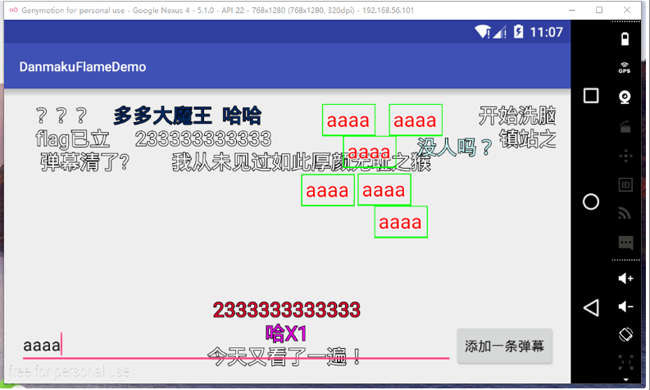The height and width of the screenshot is (390, 650).
Task: Click the danmaku 没人吗?
Action: point(455,147)
